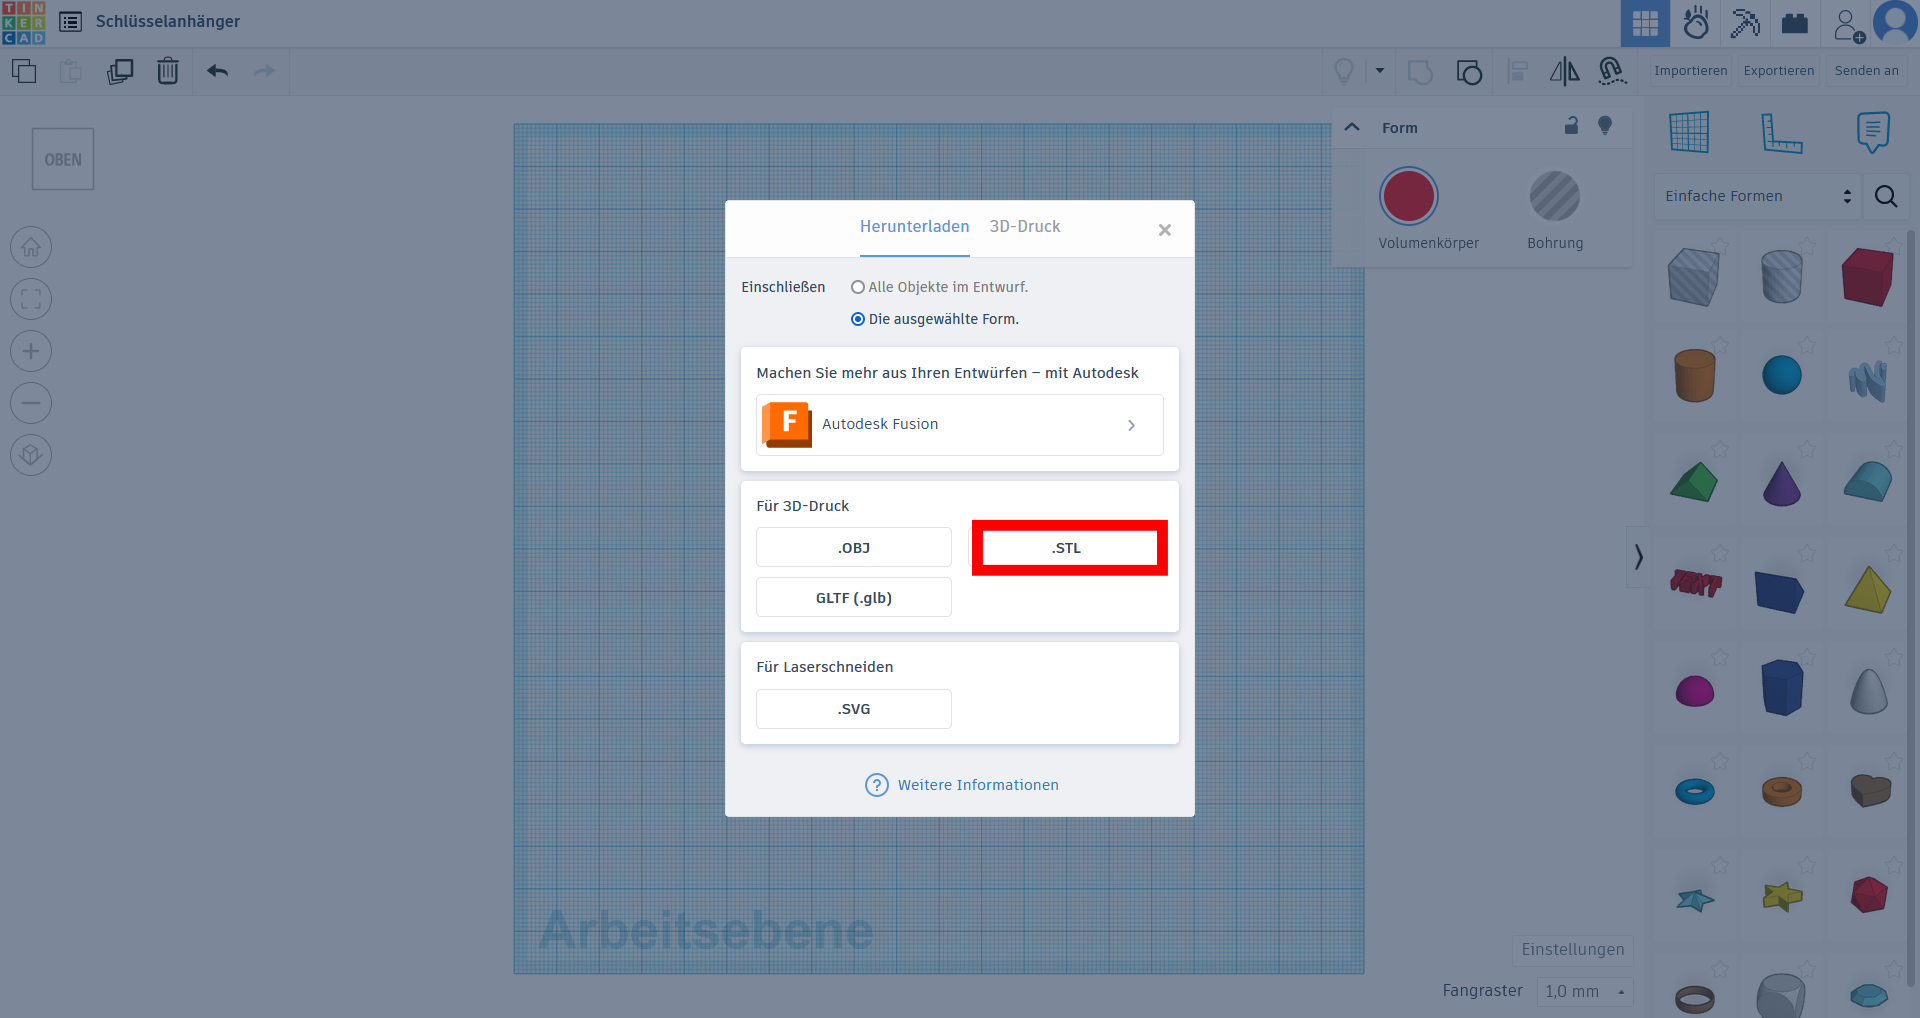Download as .OBJ file
This screenshot has height=1018, width=1920.
854,548
